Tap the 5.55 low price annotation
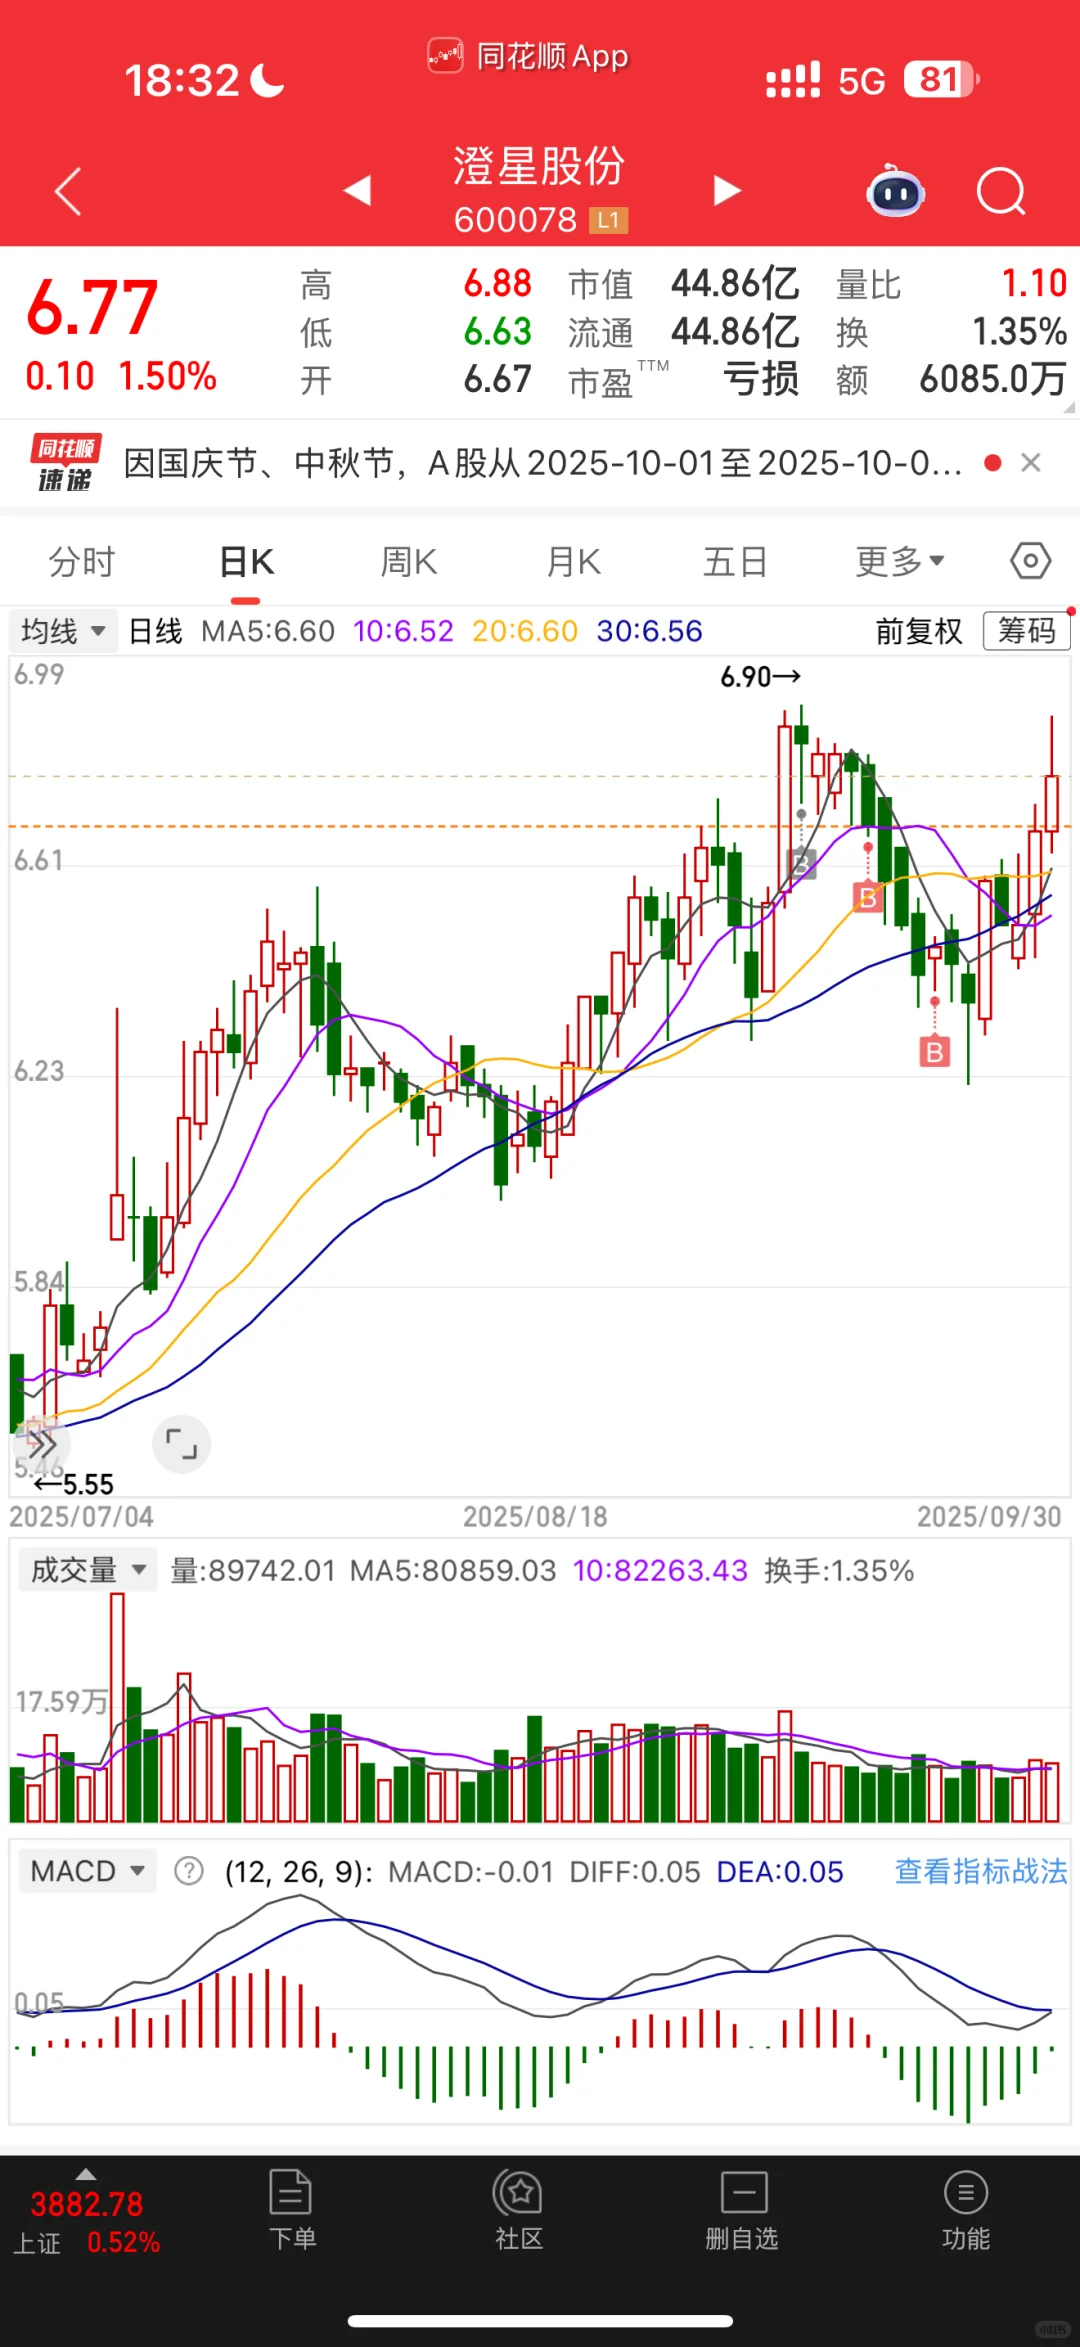The width and height of the screenshot is (1080, 2347). pyautogui.click(x=74, y=1484)
